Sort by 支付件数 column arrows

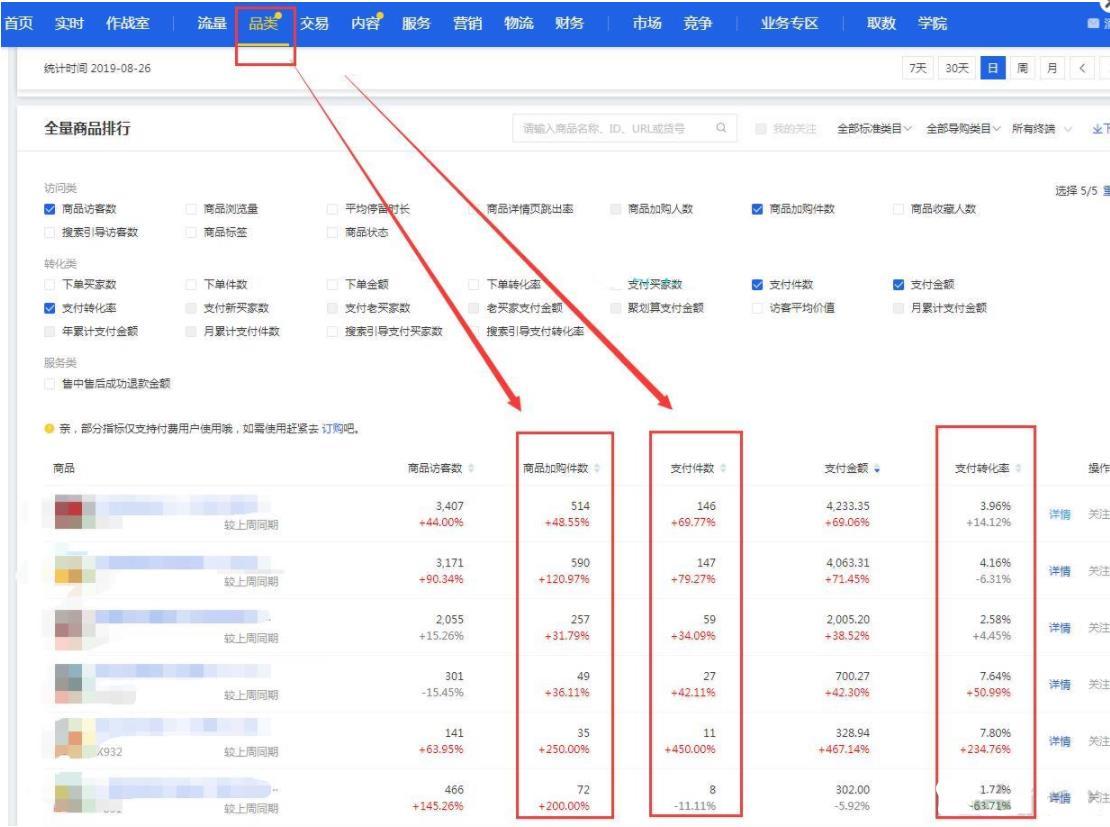723,469
